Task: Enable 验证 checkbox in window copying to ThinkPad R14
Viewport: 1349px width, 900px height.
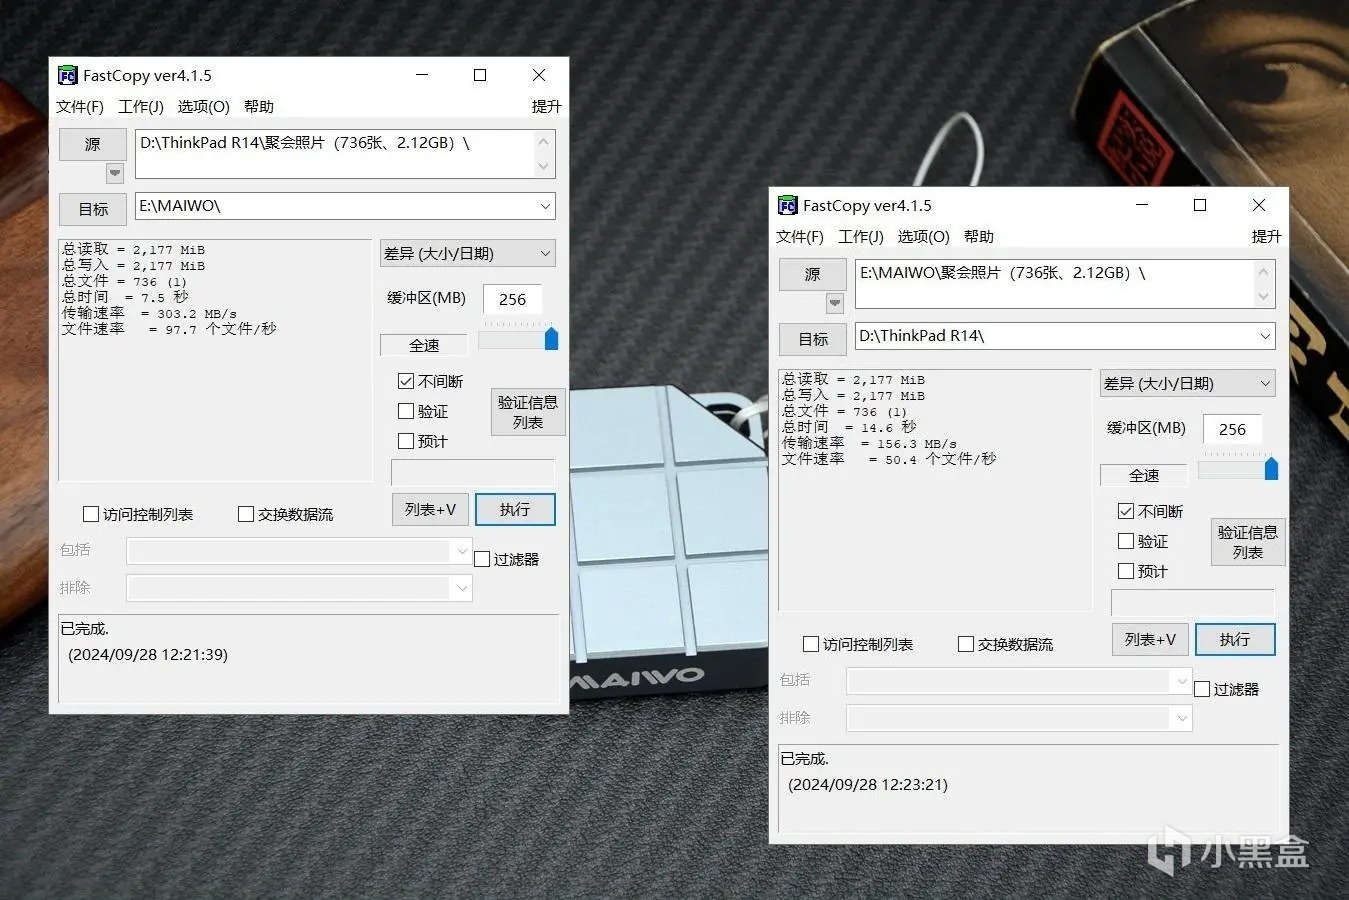Action: 1126,541
